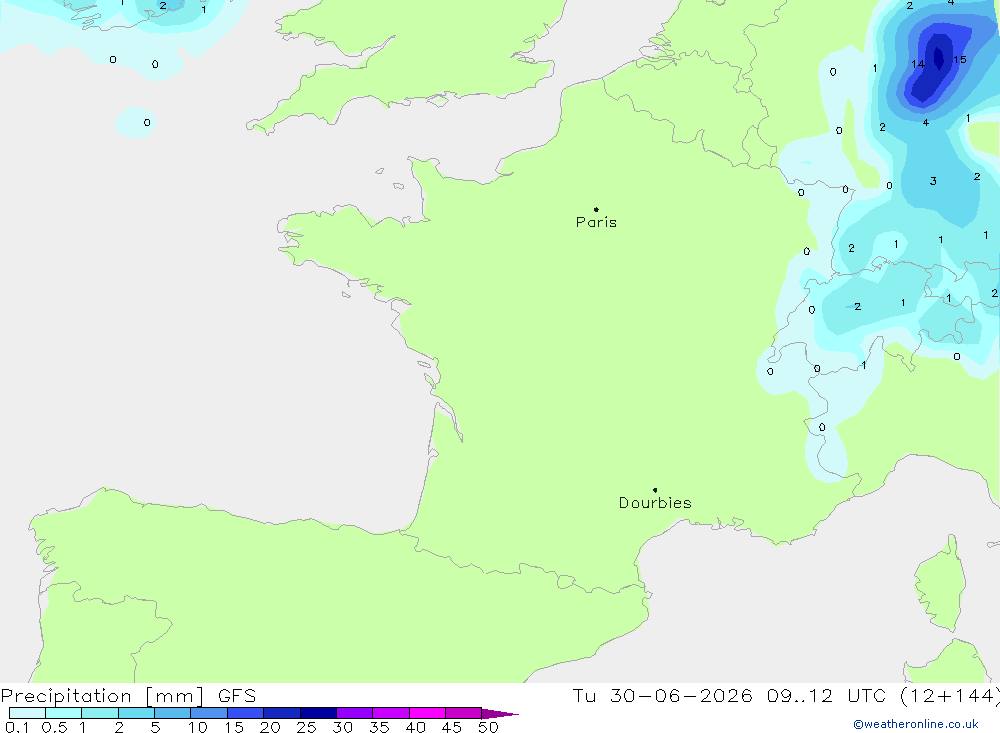Click the Paris city label
The image size is (1000, 733).
[596, 222]
